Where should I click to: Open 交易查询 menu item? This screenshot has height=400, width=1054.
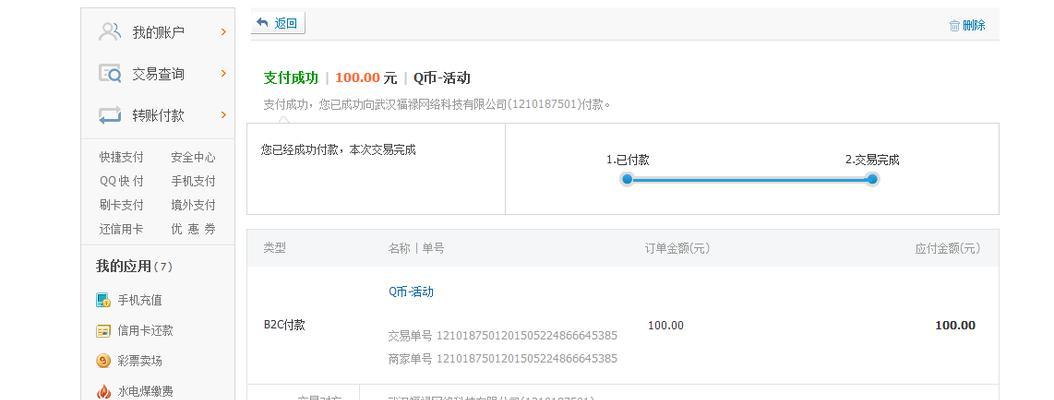point(158,73)
